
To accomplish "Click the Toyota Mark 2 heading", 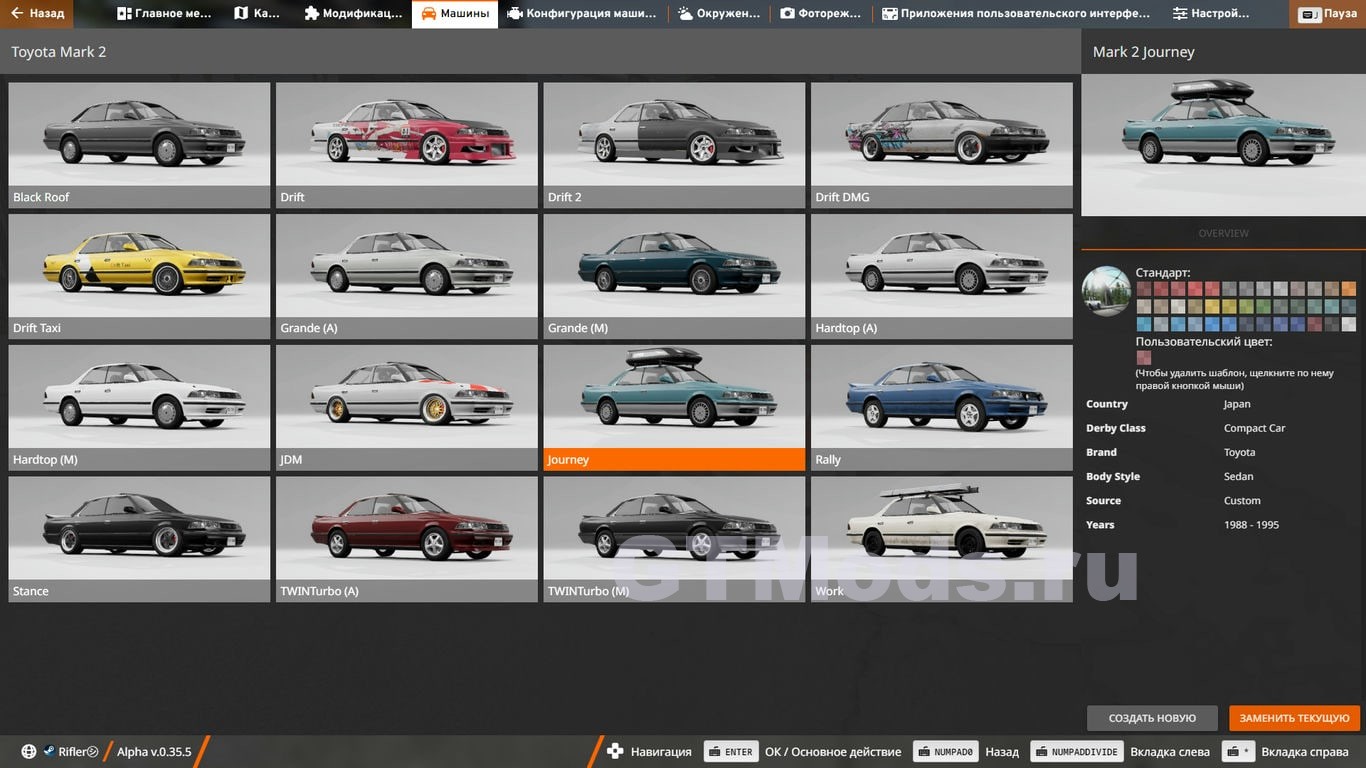I will (x=59, y=52).
